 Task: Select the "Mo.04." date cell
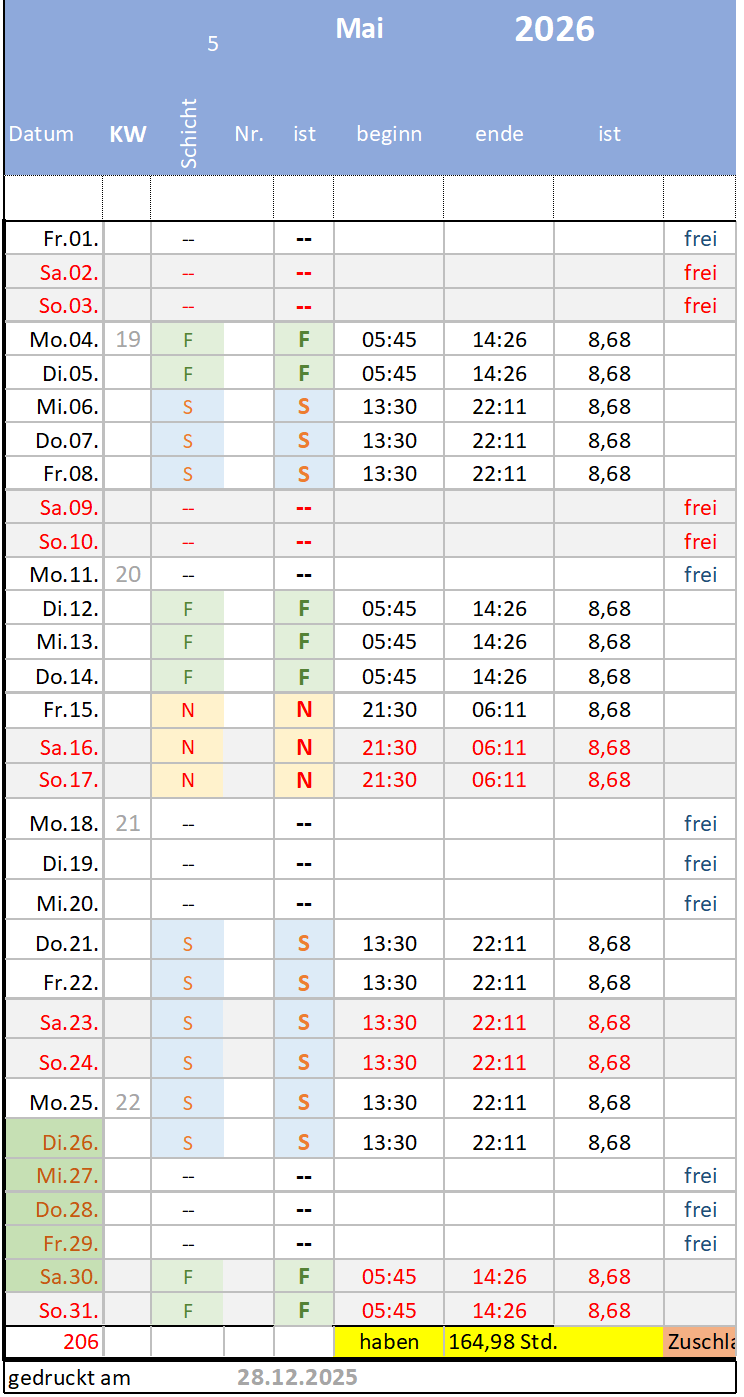(x=64, y=339)
